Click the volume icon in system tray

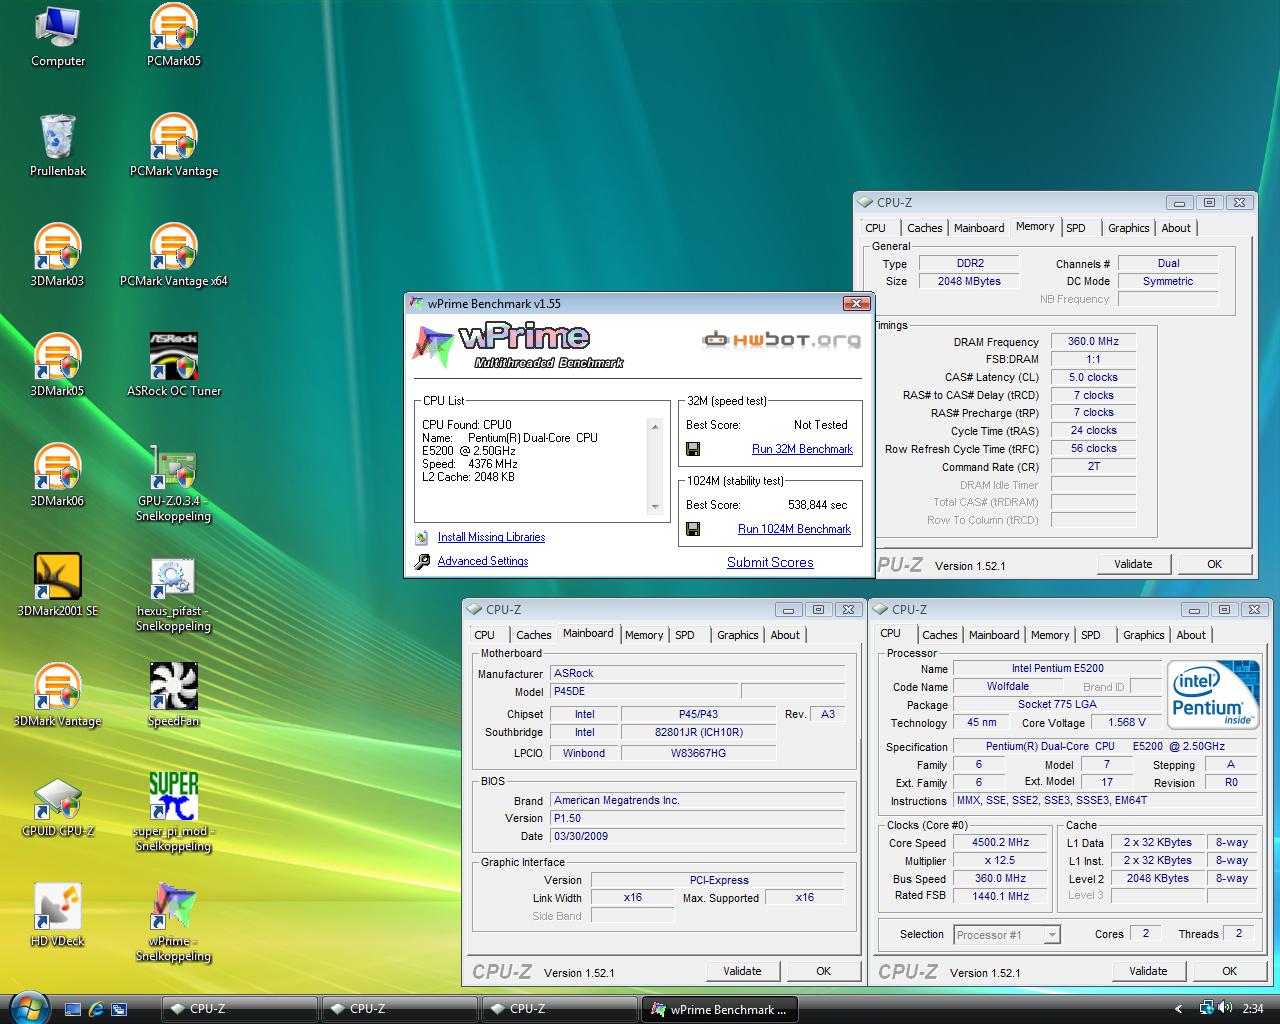(1225, 1008)
